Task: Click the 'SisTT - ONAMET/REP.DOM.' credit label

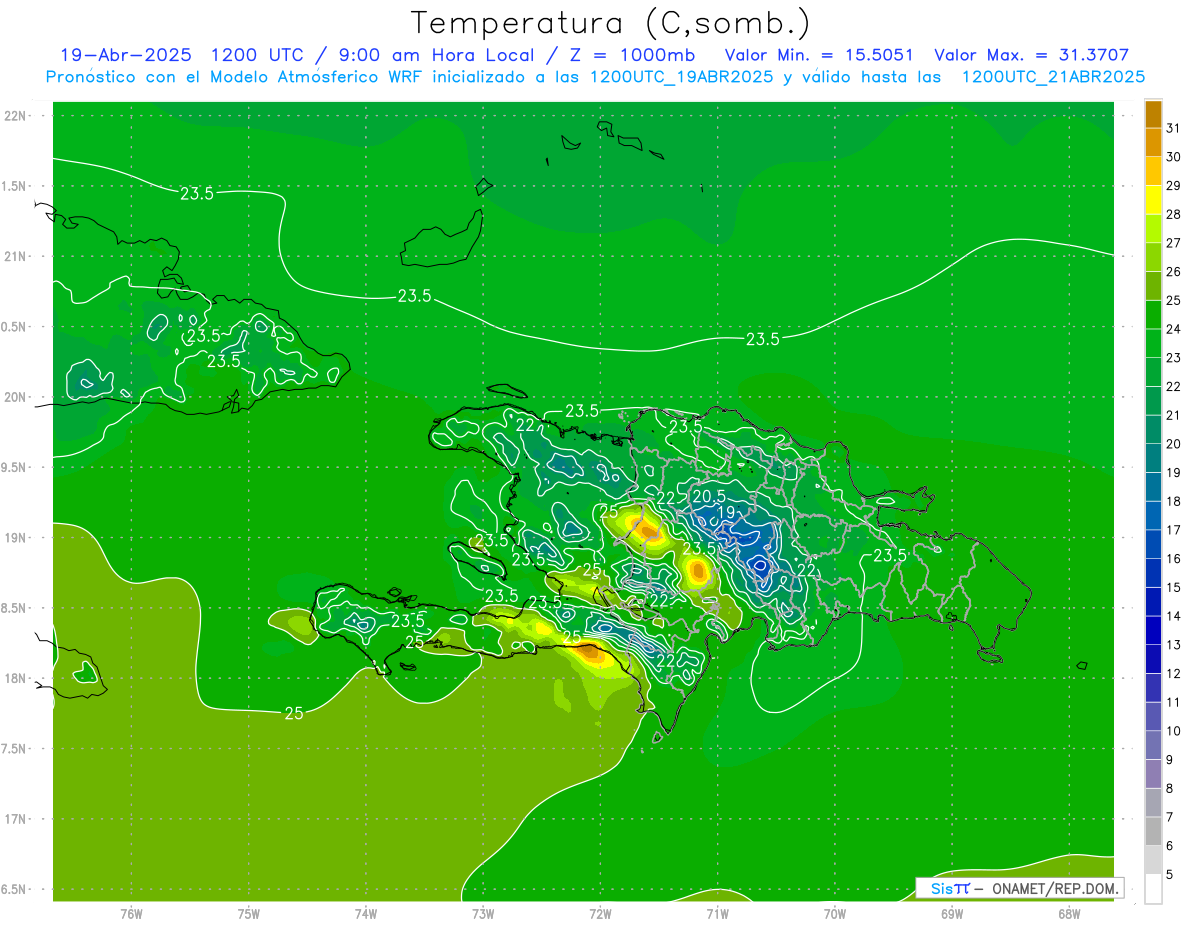Action: click(x=1020, y=888)
